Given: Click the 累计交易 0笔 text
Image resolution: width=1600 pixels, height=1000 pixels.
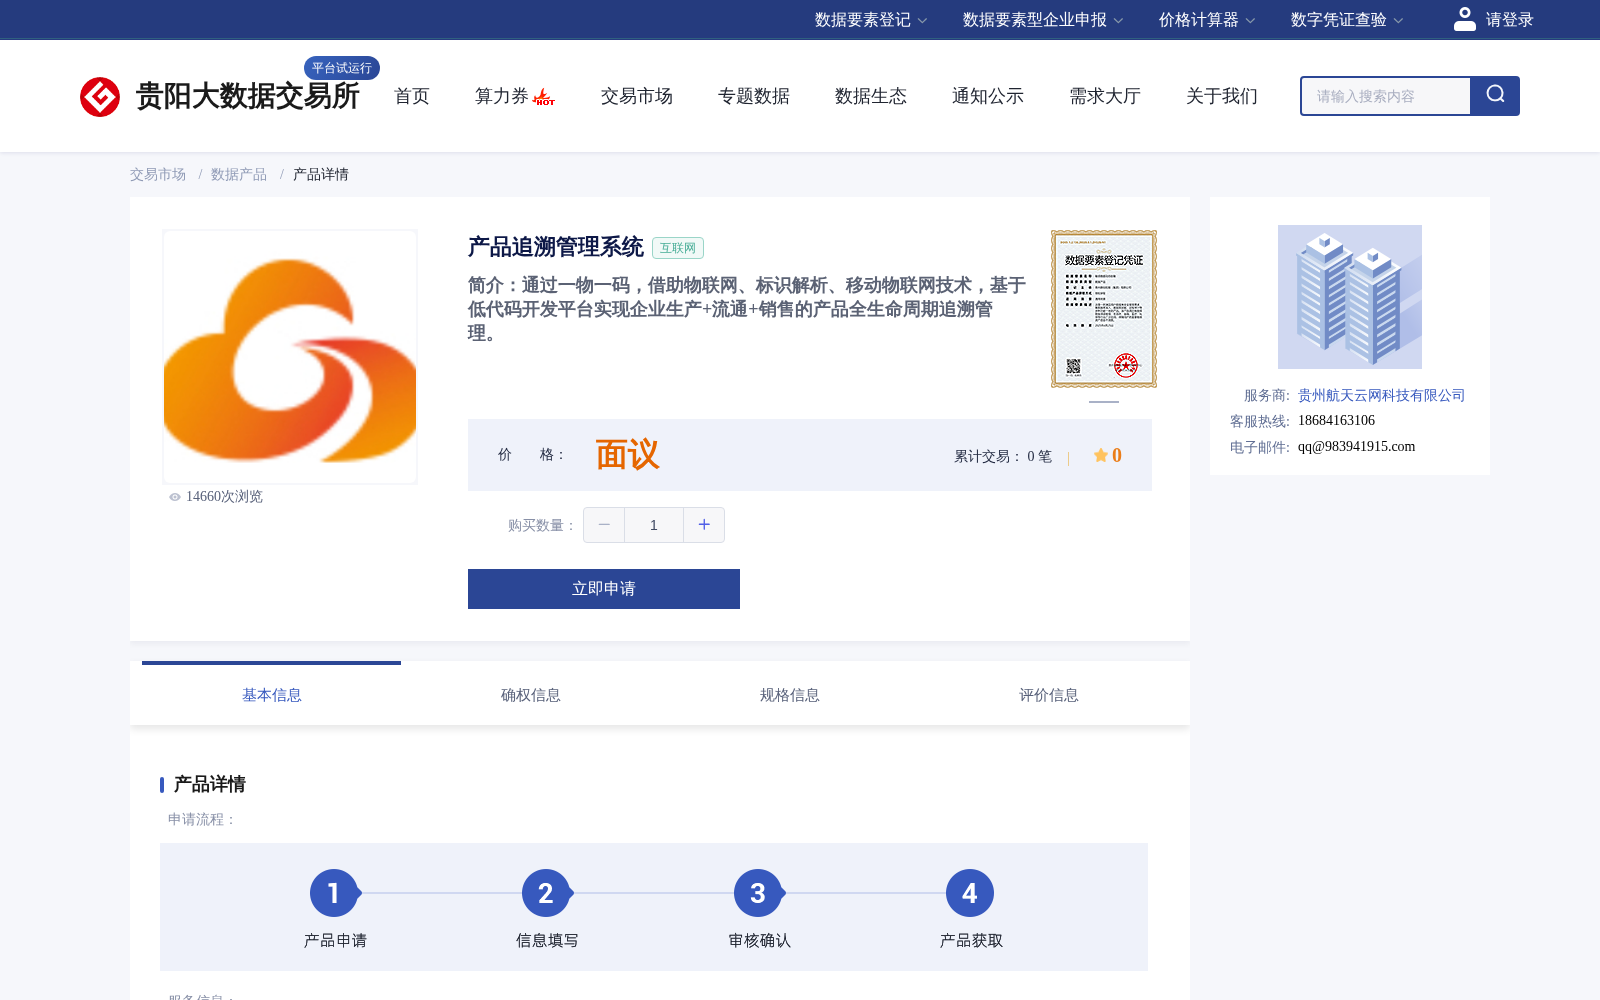Looking at the screenshot, I should pos(1003,456).
